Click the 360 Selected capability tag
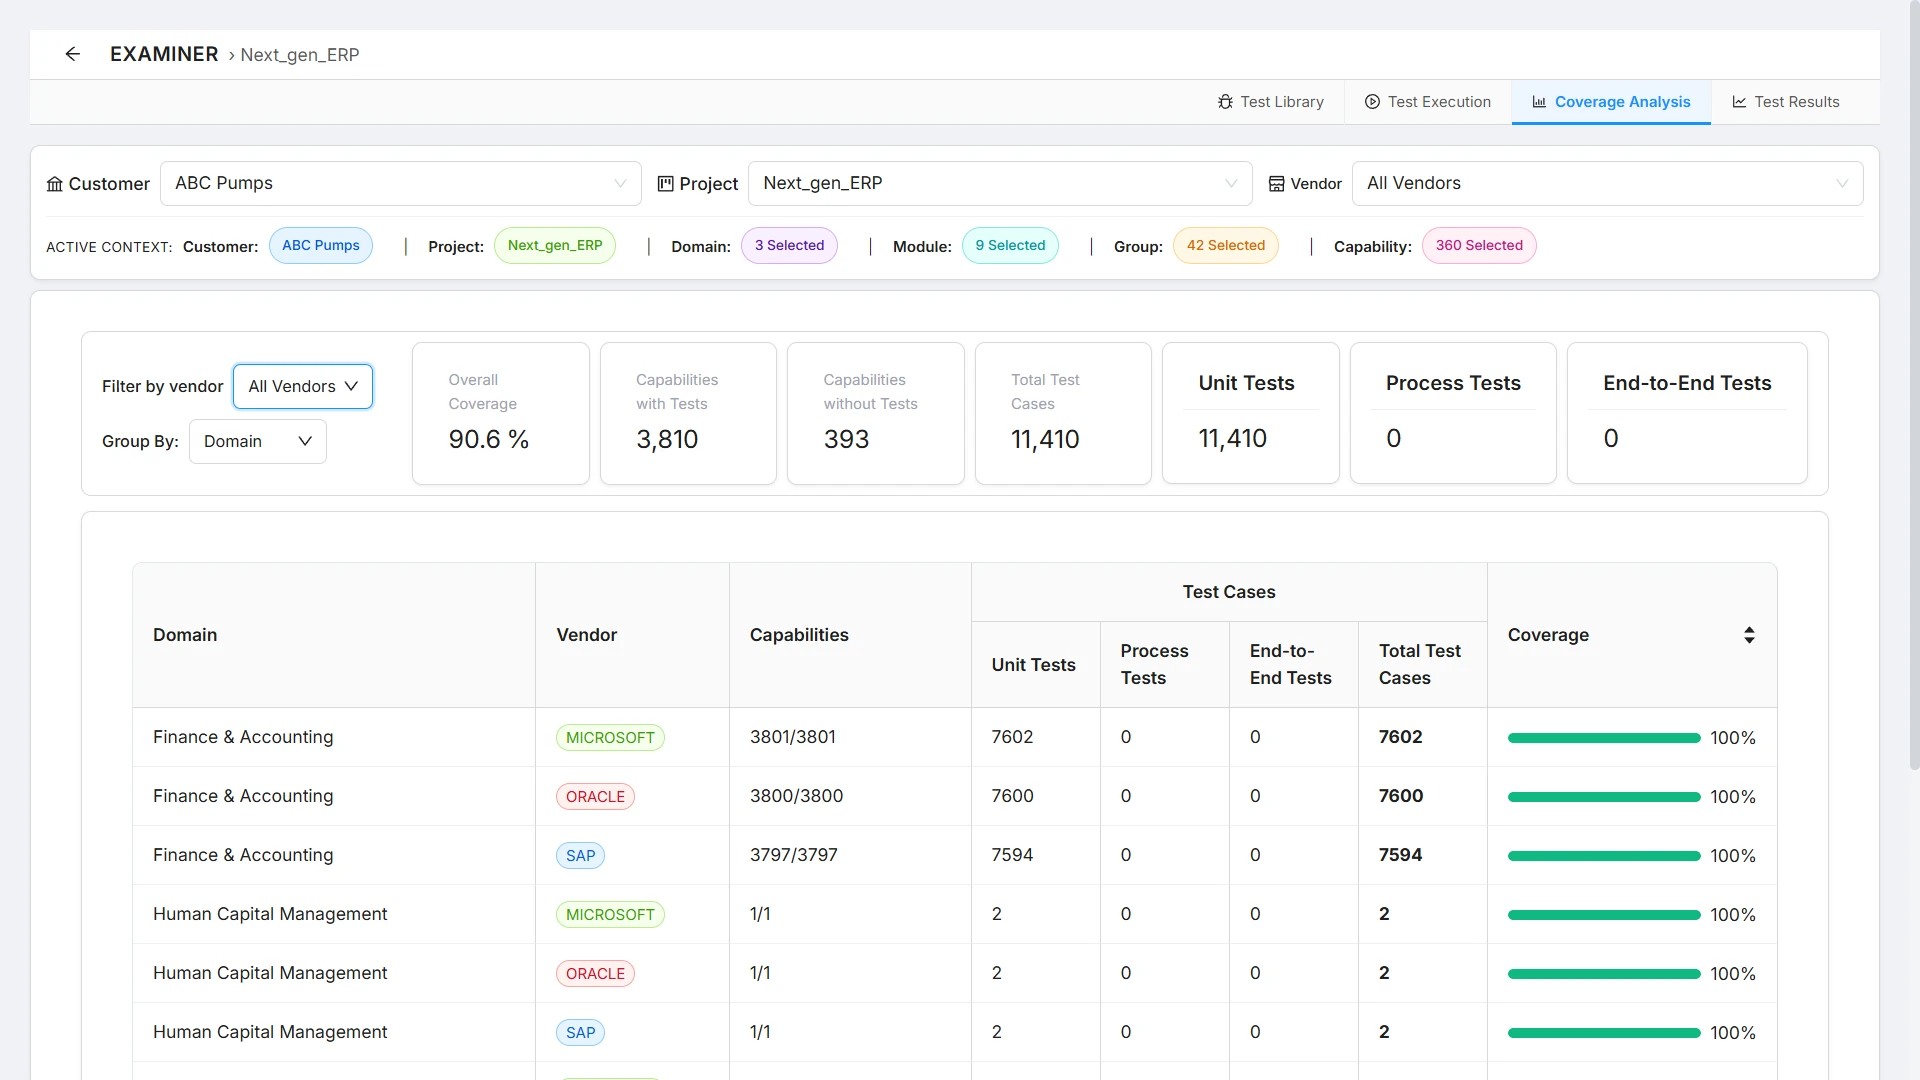Image resolution: width=1920 pixels, height=1080 pixels. [x=1479, y=246]
